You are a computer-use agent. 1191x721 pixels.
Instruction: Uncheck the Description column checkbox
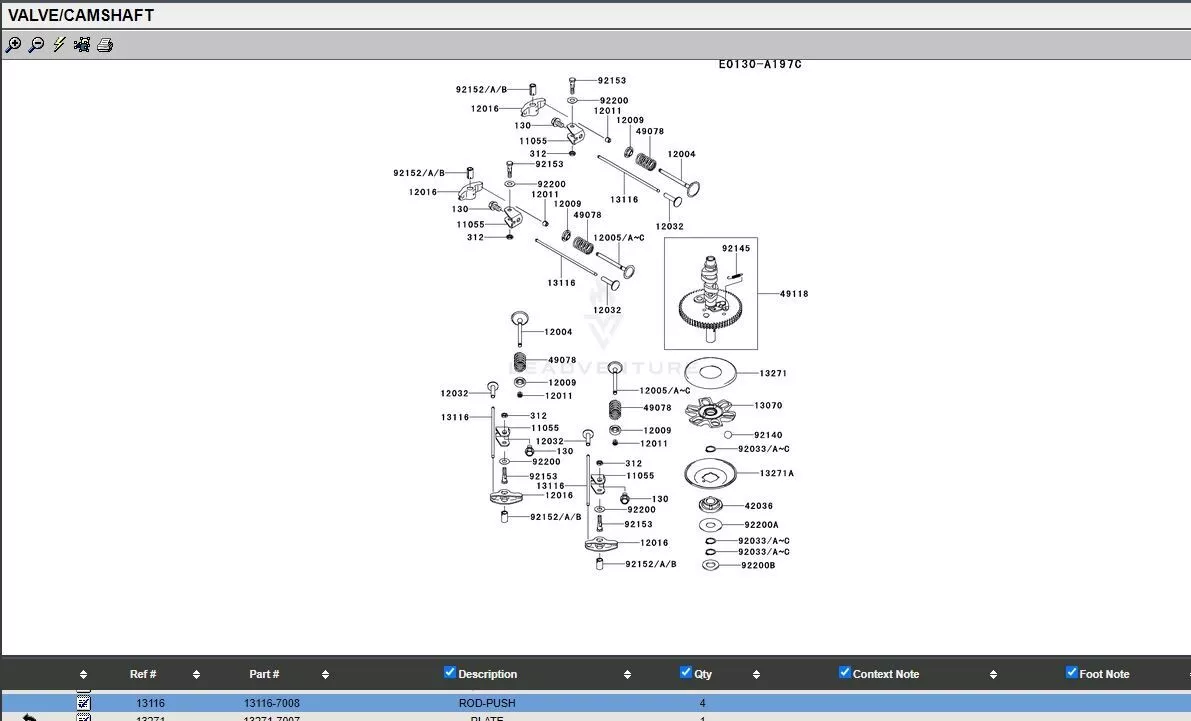(450, 673)
